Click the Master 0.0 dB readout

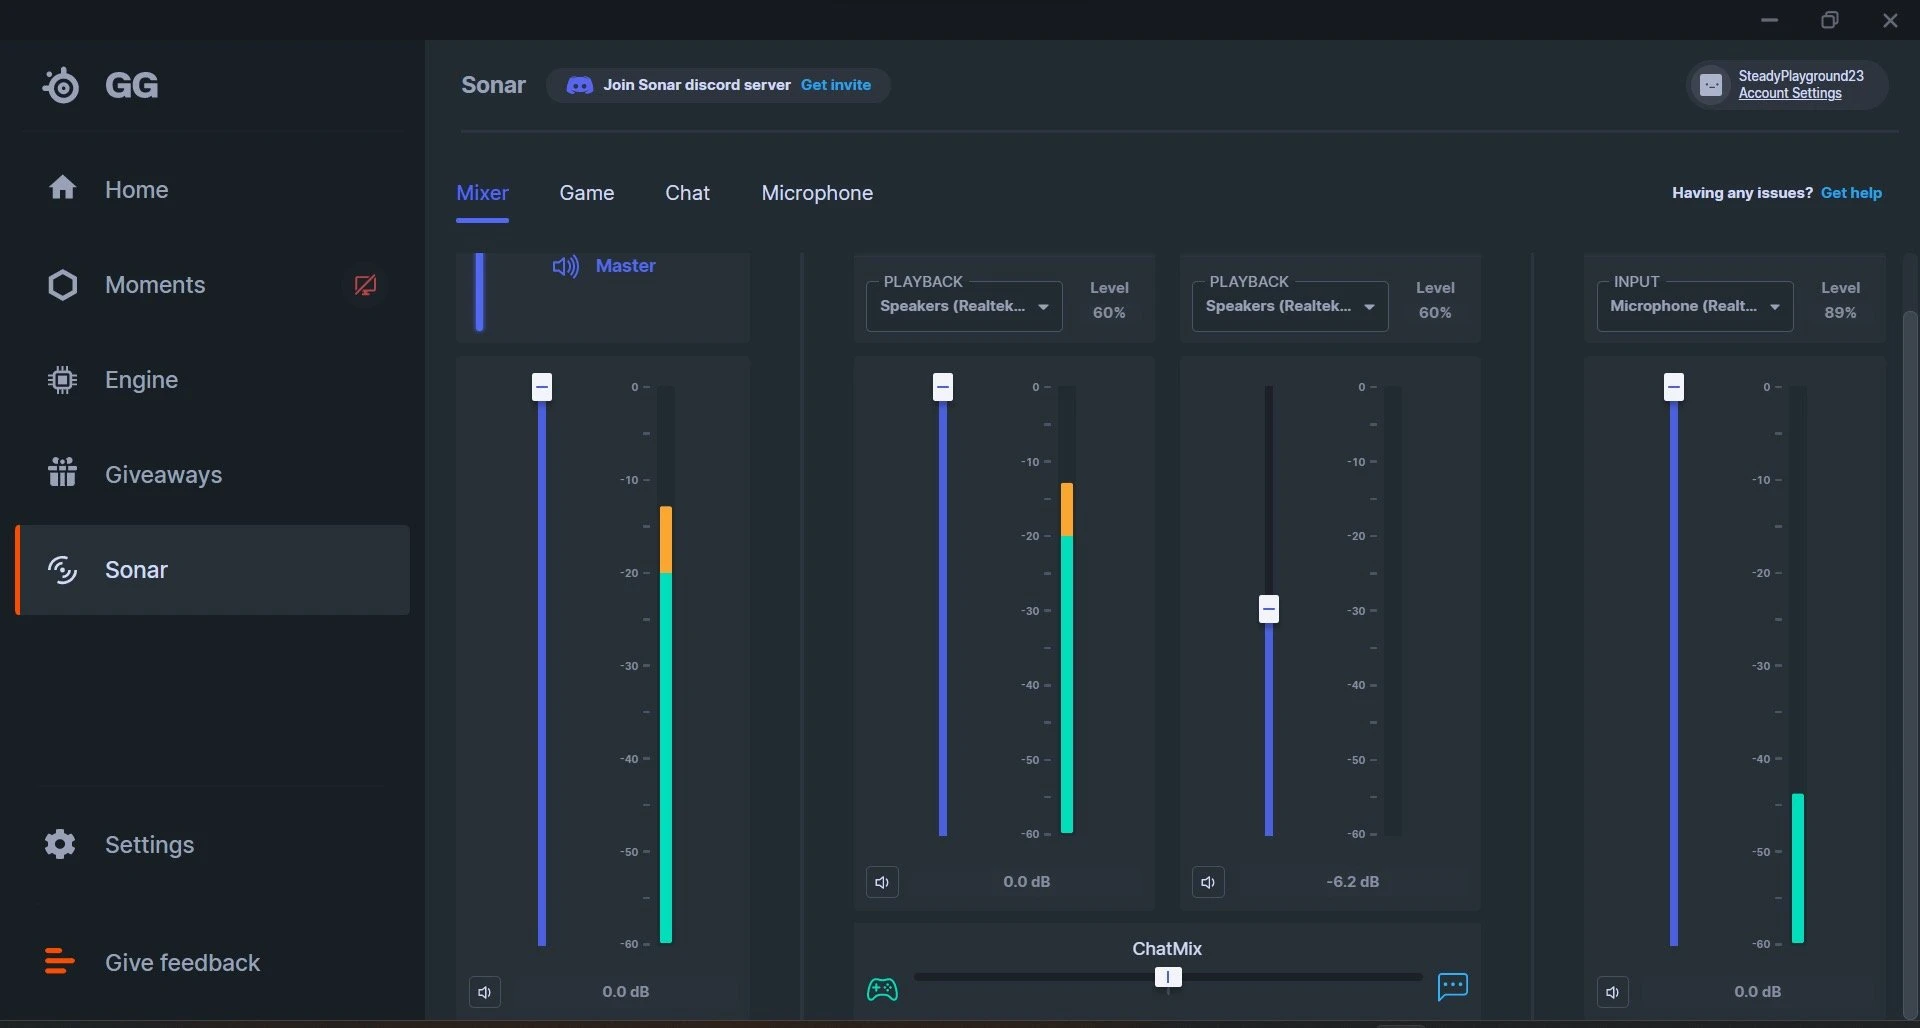[x=626, y=992]
